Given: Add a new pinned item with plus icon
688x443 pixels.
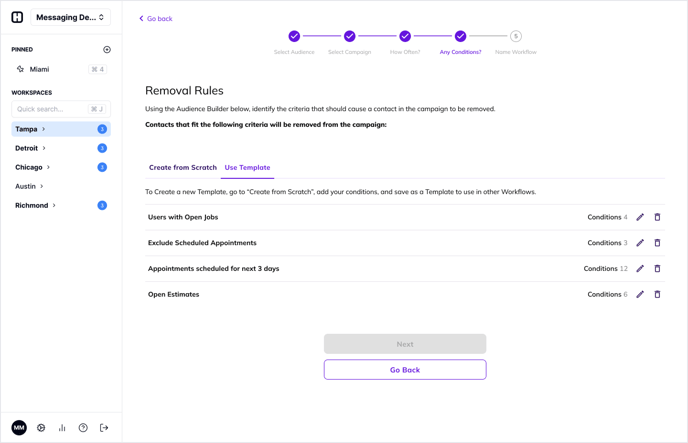Looking at the screenshot, I should 107,50.
